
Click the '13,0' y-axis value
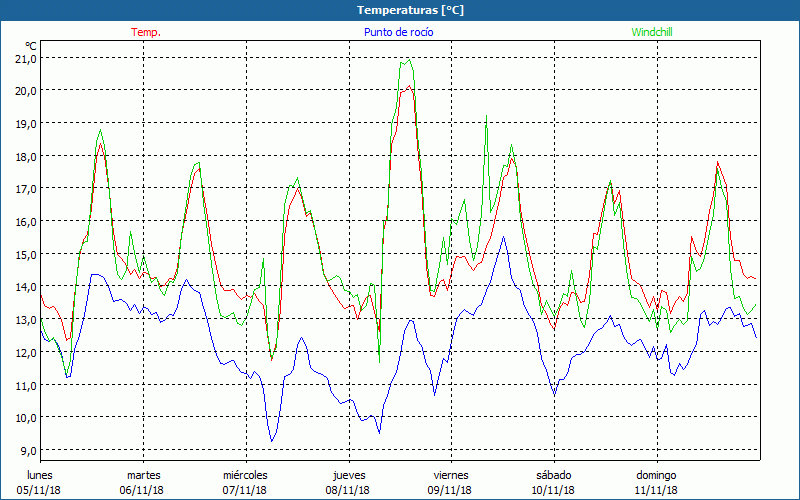tap(26, 320)
